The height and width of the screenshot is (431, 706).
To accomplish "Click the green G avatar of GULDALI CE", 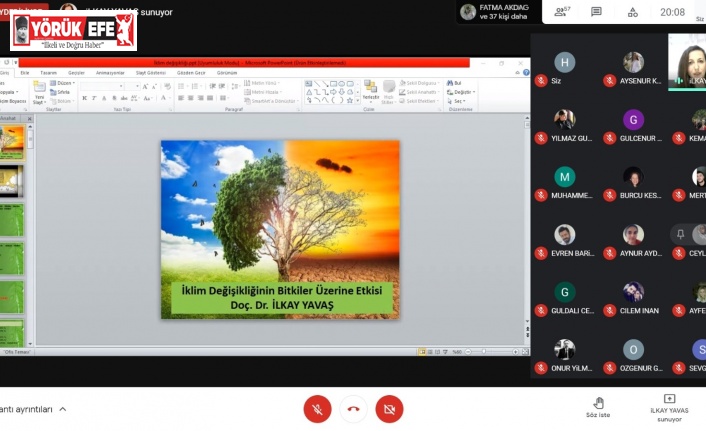I will [x=565, y=292].
